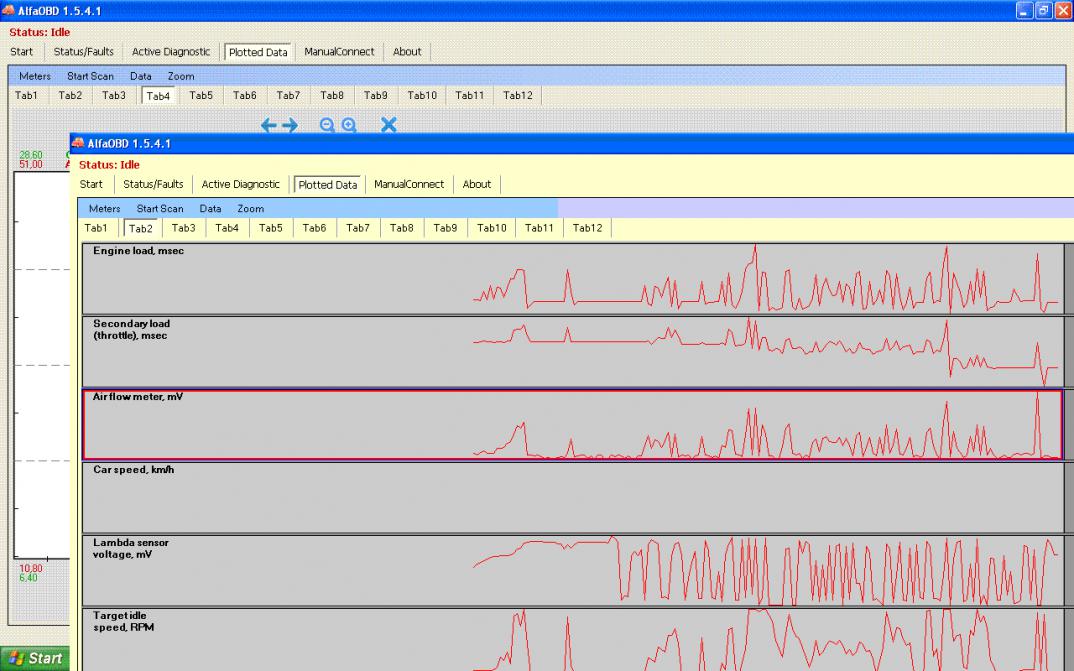Select Tab7 in the background window

coord(288,95)
